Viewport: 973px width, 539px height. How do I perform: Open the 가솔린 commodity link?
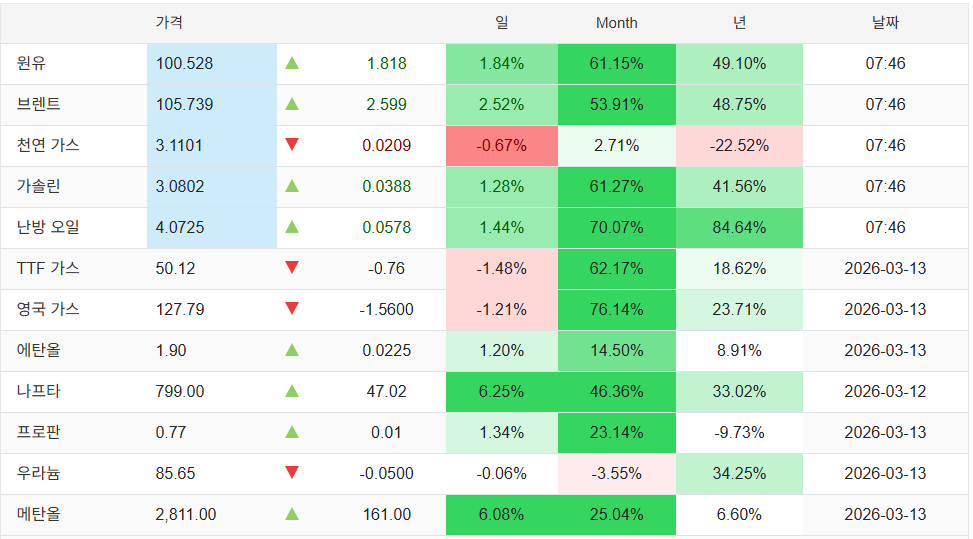point(39,186)
